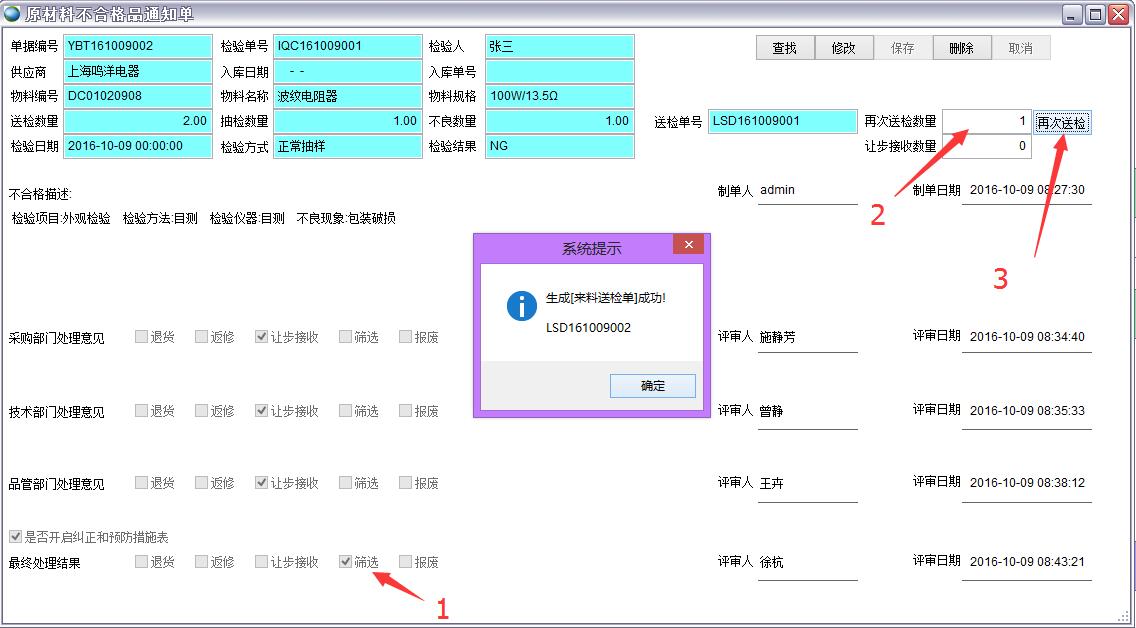Click the blue info icon in the dialog
Screen dimensions: 1136x628
pos(522,305)
